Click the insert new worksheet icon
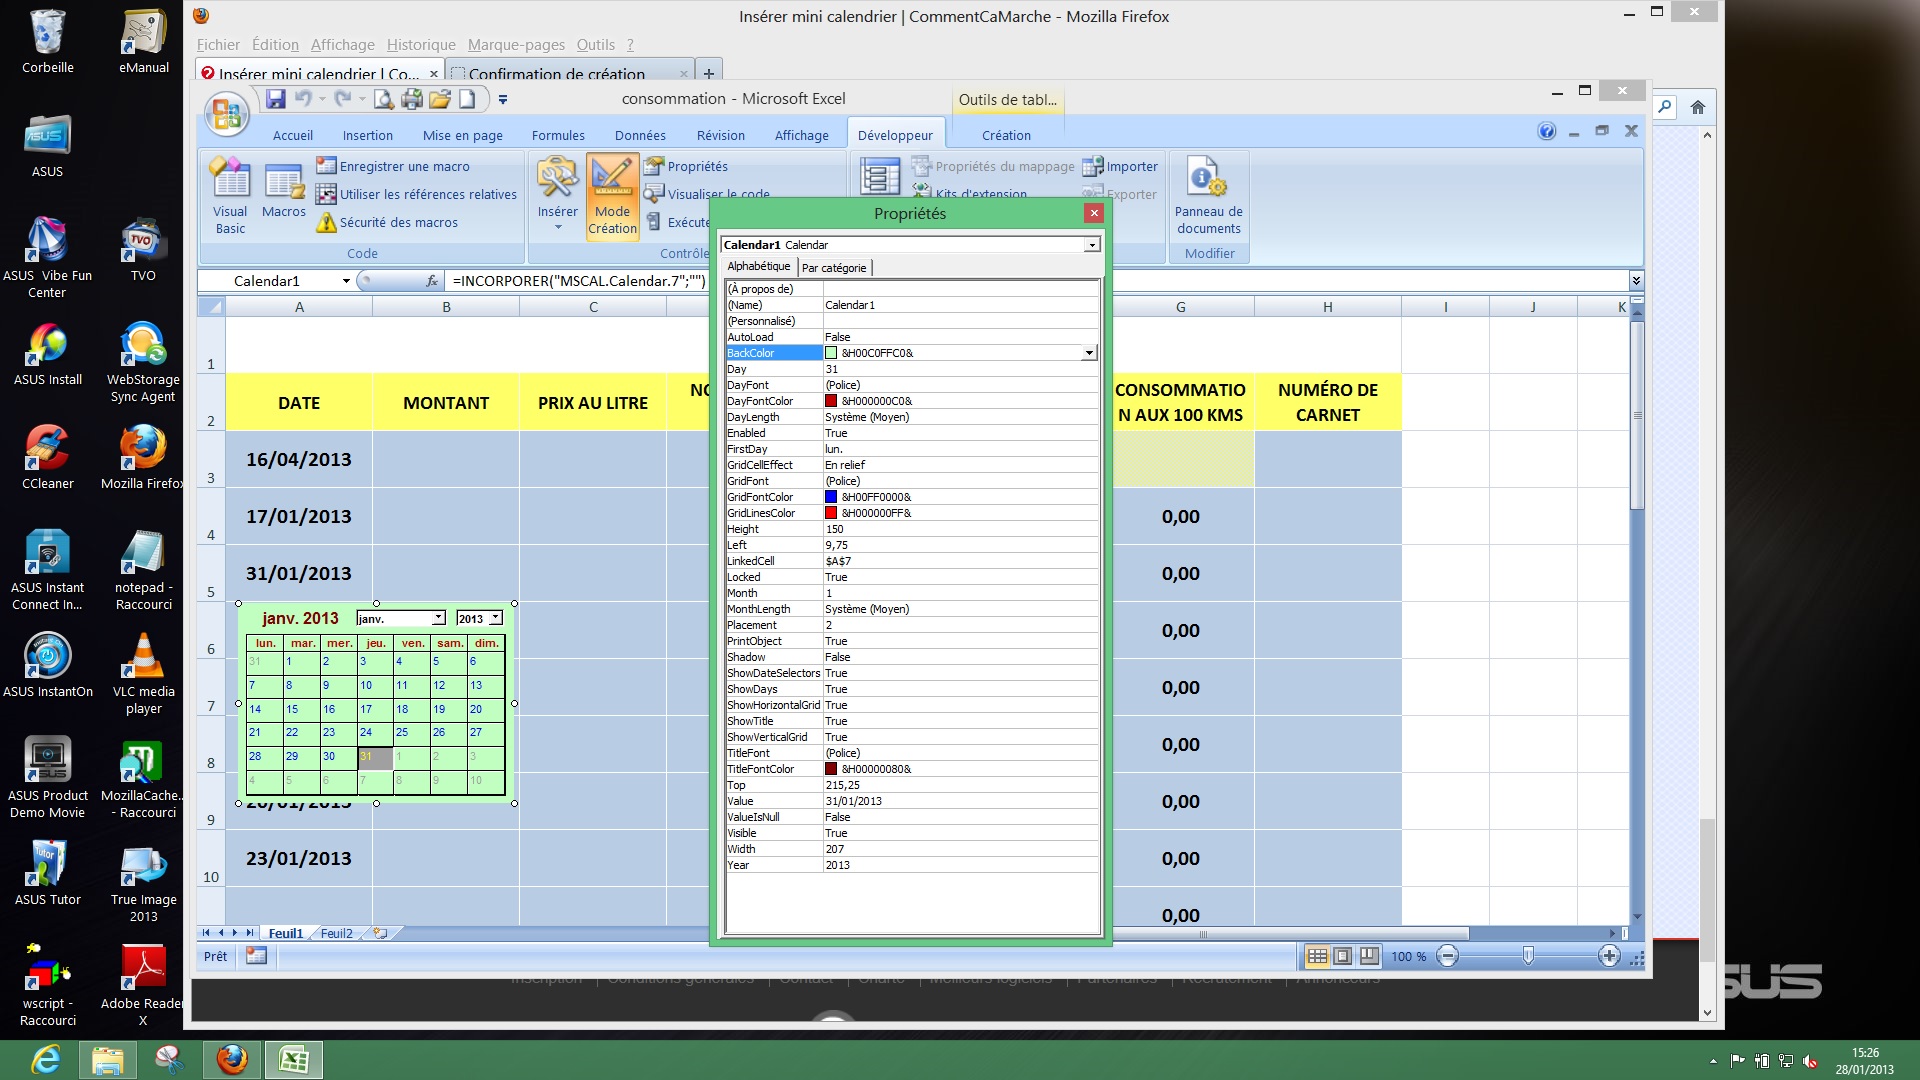This screenshot has height=1080, width=1920. [x=380, y=933]
